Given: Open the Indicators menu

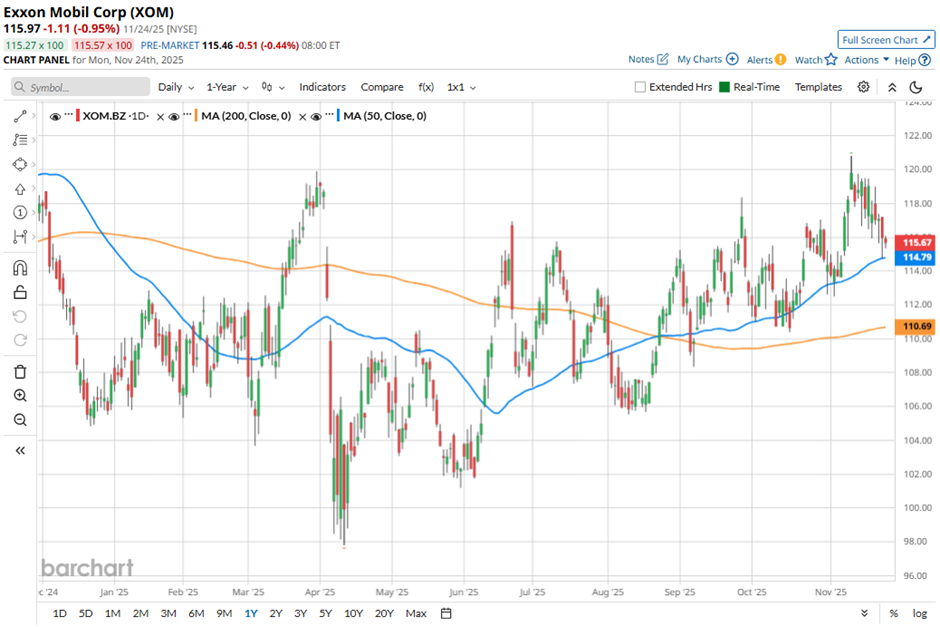Looking at the screenshot, I should pos(322,87).
